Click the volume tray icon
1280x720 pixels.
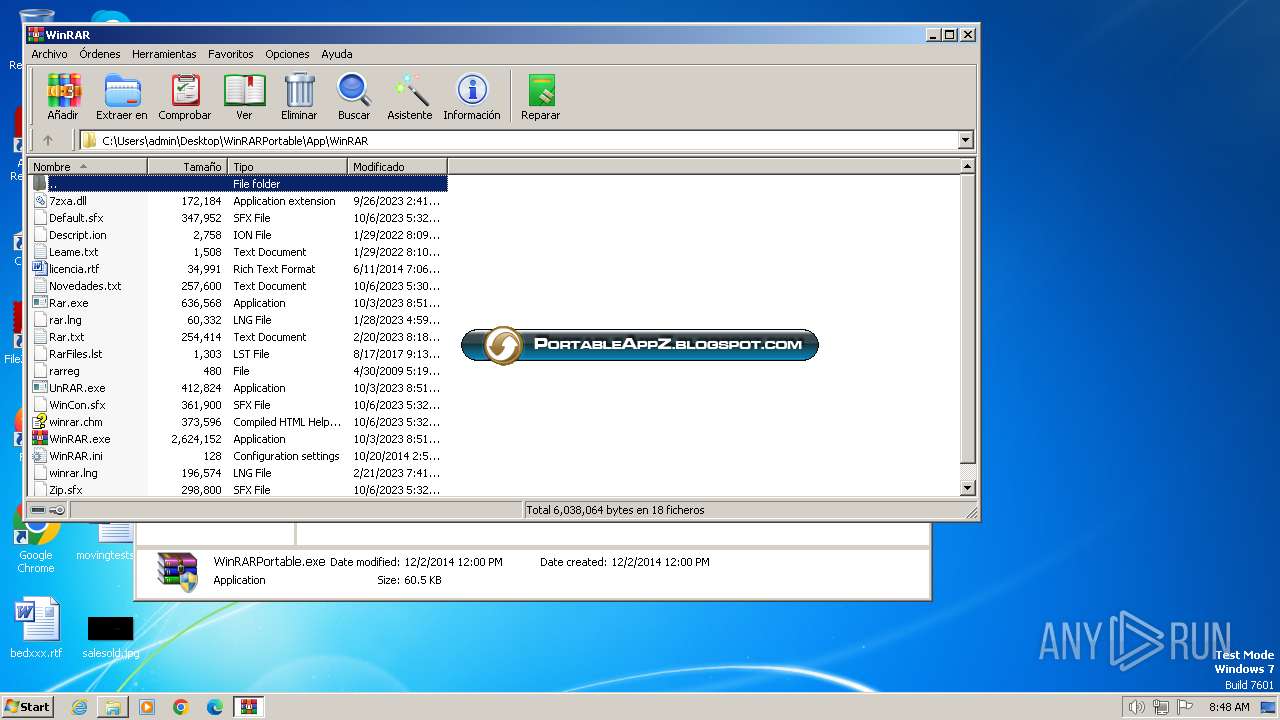coord(1136,707)
